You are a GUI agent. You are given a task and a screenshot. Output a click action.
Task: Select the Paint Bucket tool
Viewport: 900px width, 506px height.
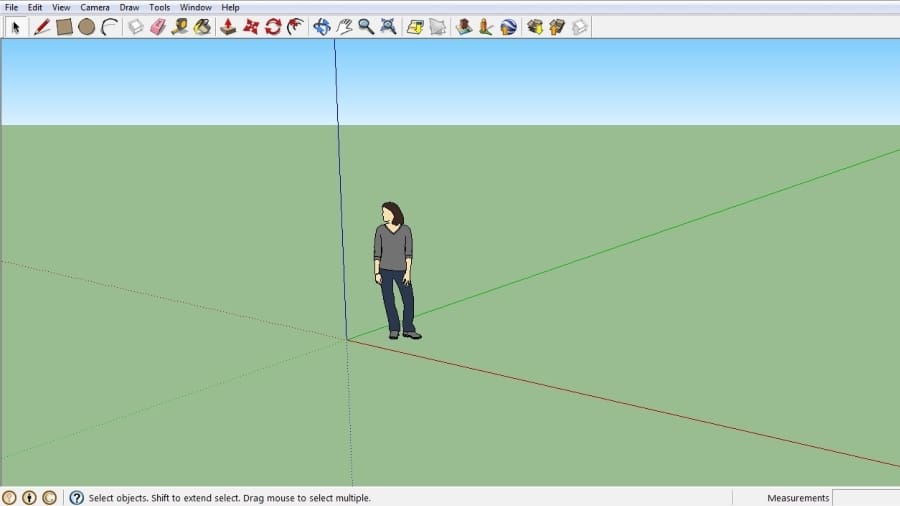coord(202,27)
